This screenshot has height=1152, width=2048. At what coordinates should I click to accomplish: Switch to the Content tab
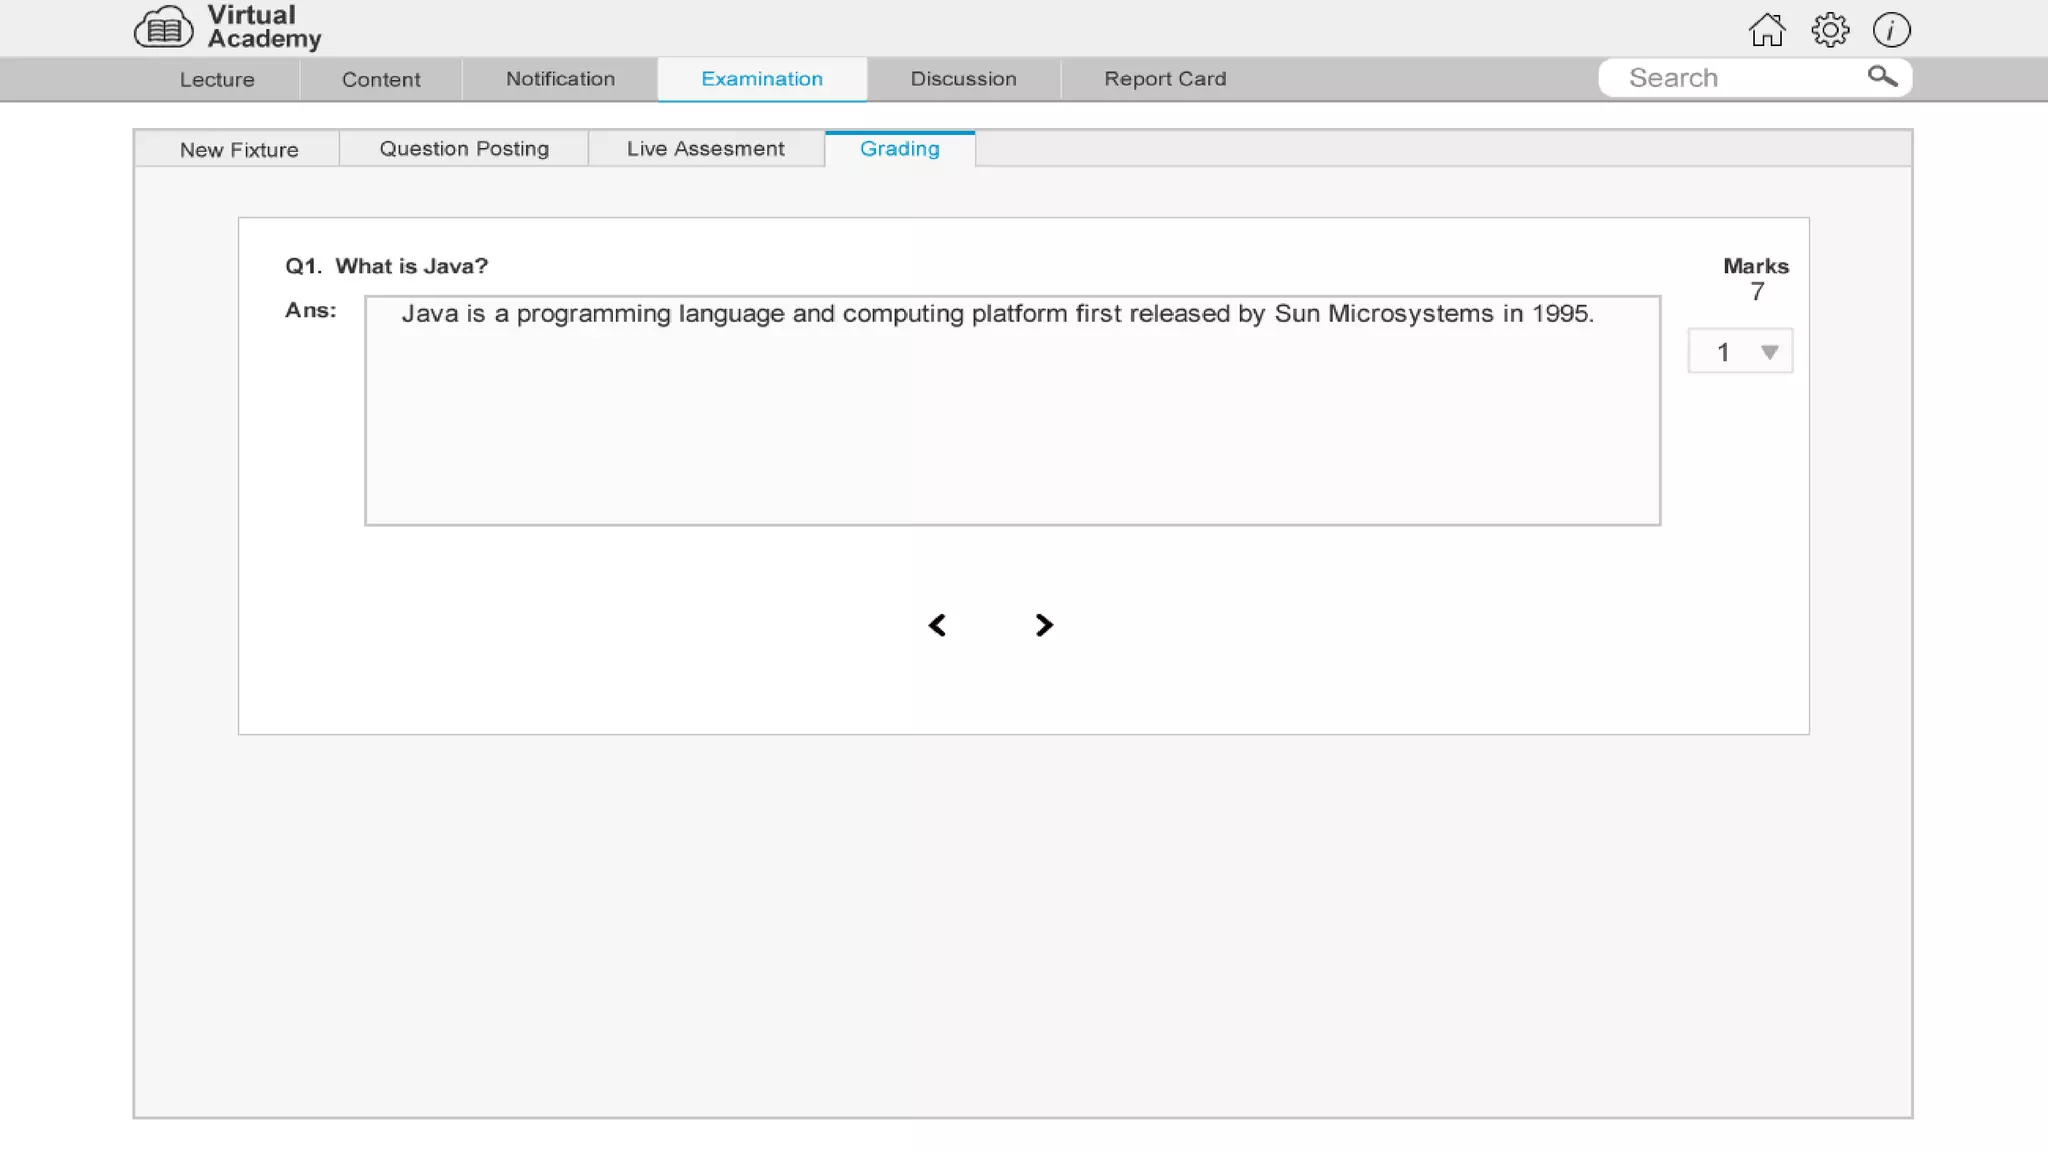pyautogui.click(x=381, y=79)
